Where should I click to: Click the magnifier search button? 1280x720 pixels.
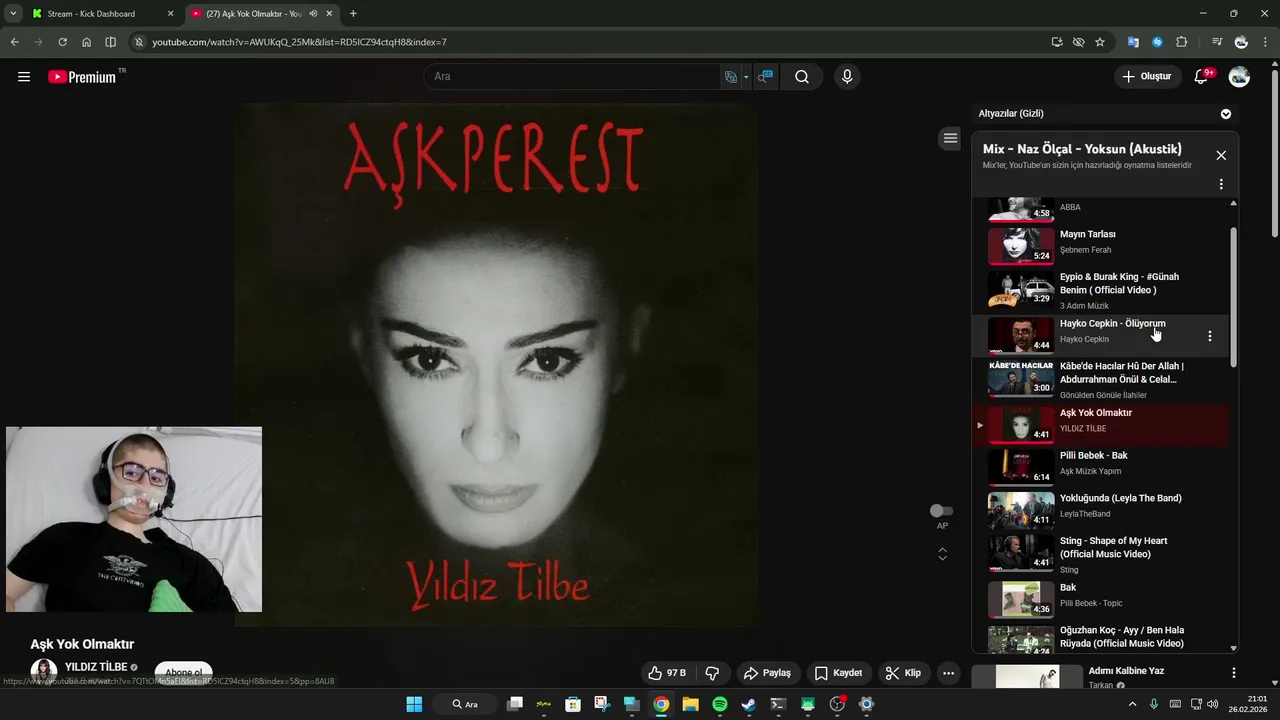pyautogui.click(x=802, y=77)
